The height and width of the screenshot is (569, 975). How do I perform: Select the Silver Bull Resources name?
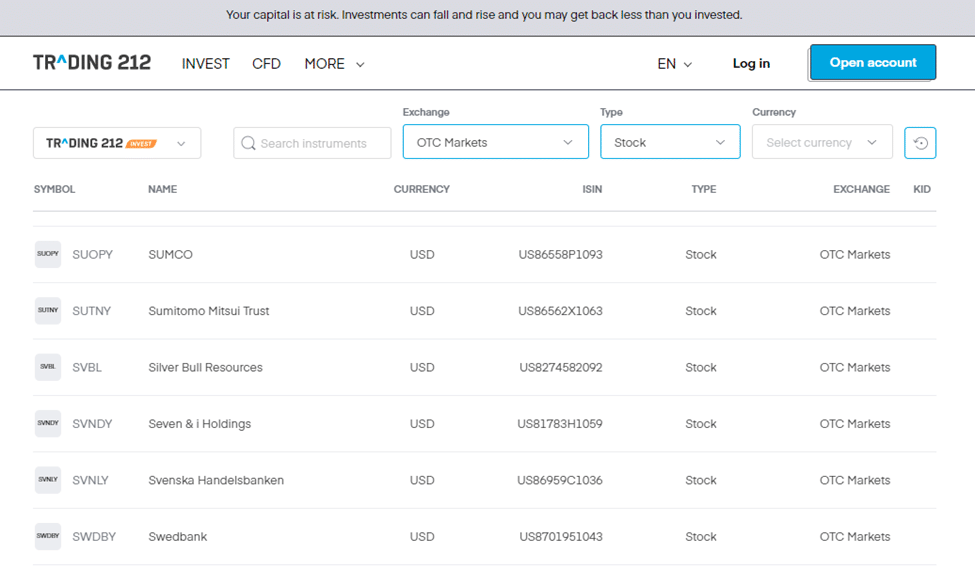[x=205, y=368]
